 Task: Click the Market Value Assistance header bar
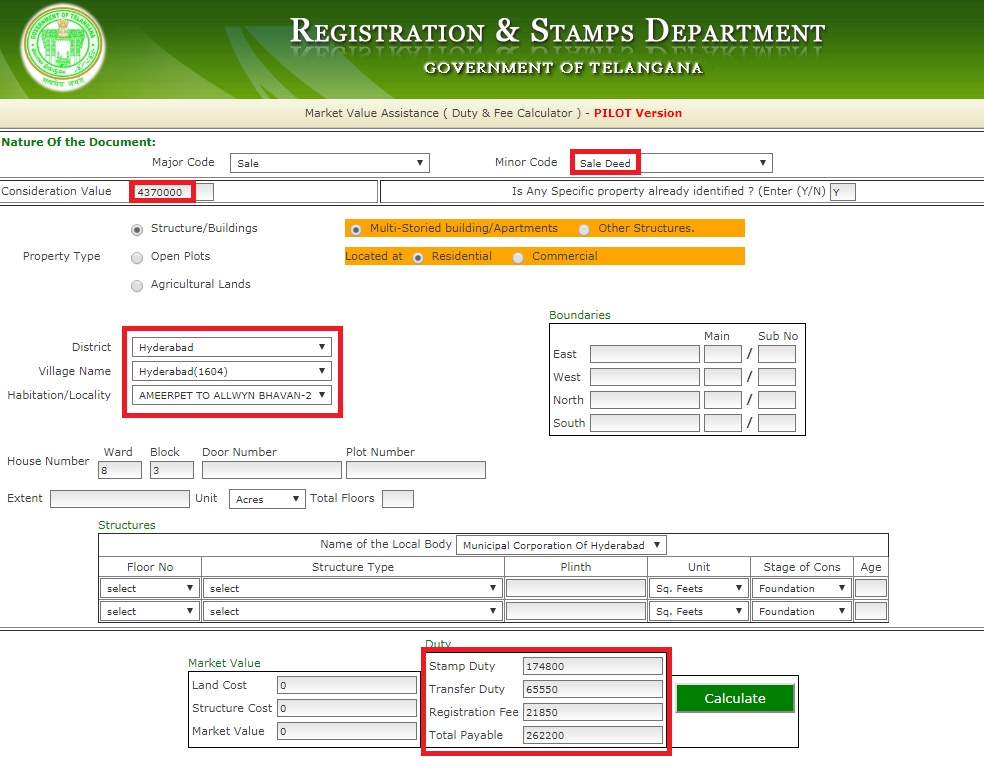point(492,113)
